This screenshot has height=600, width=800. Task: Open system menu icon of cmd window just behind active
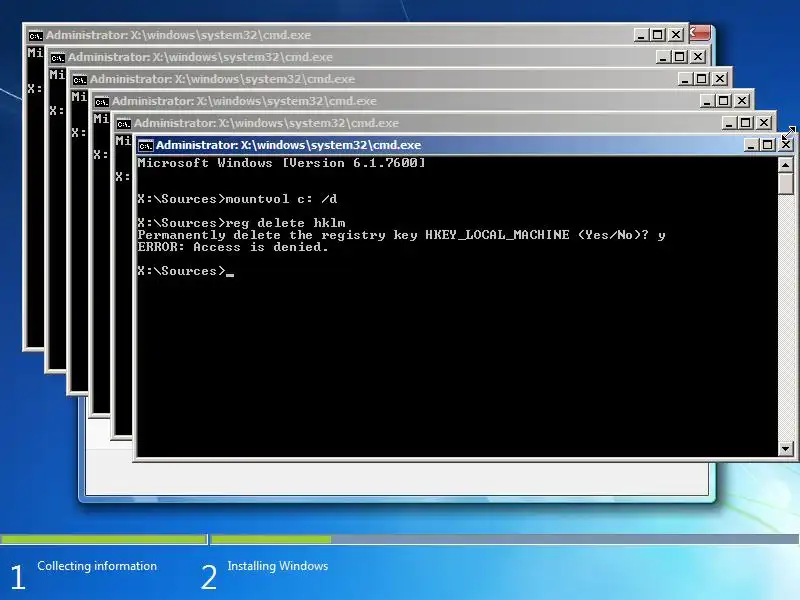[123, 123]
